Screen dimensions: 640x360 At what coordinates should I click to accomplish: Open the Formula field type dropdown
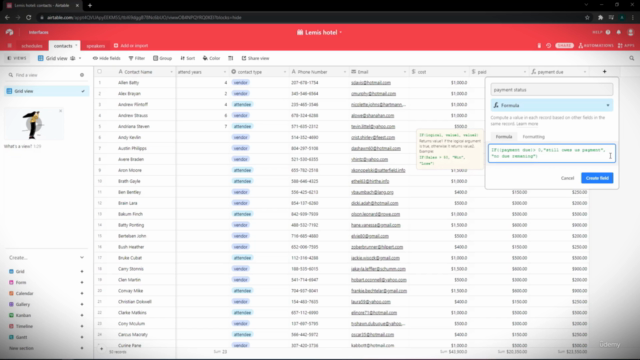tap(552, 105)
